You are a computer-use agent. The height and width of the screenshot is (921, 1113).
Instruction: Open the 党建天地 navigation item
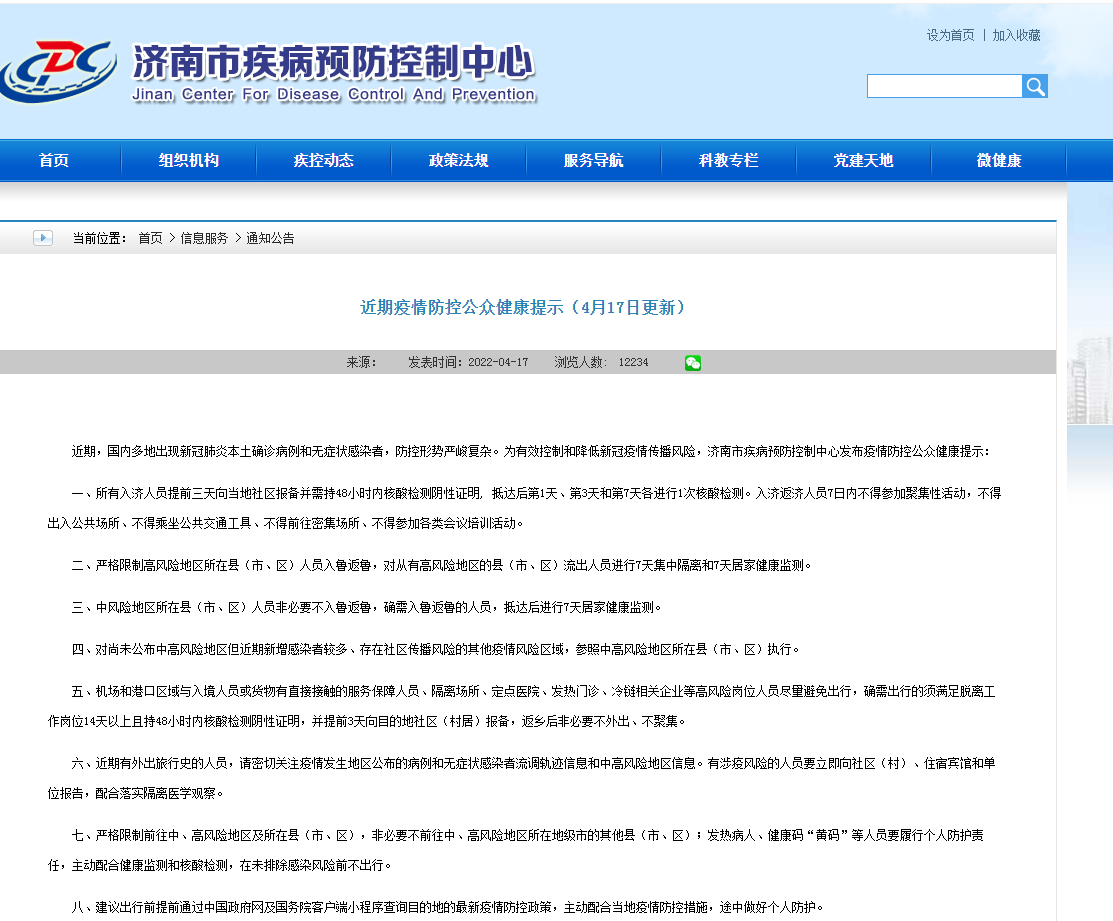coord(863,160)
